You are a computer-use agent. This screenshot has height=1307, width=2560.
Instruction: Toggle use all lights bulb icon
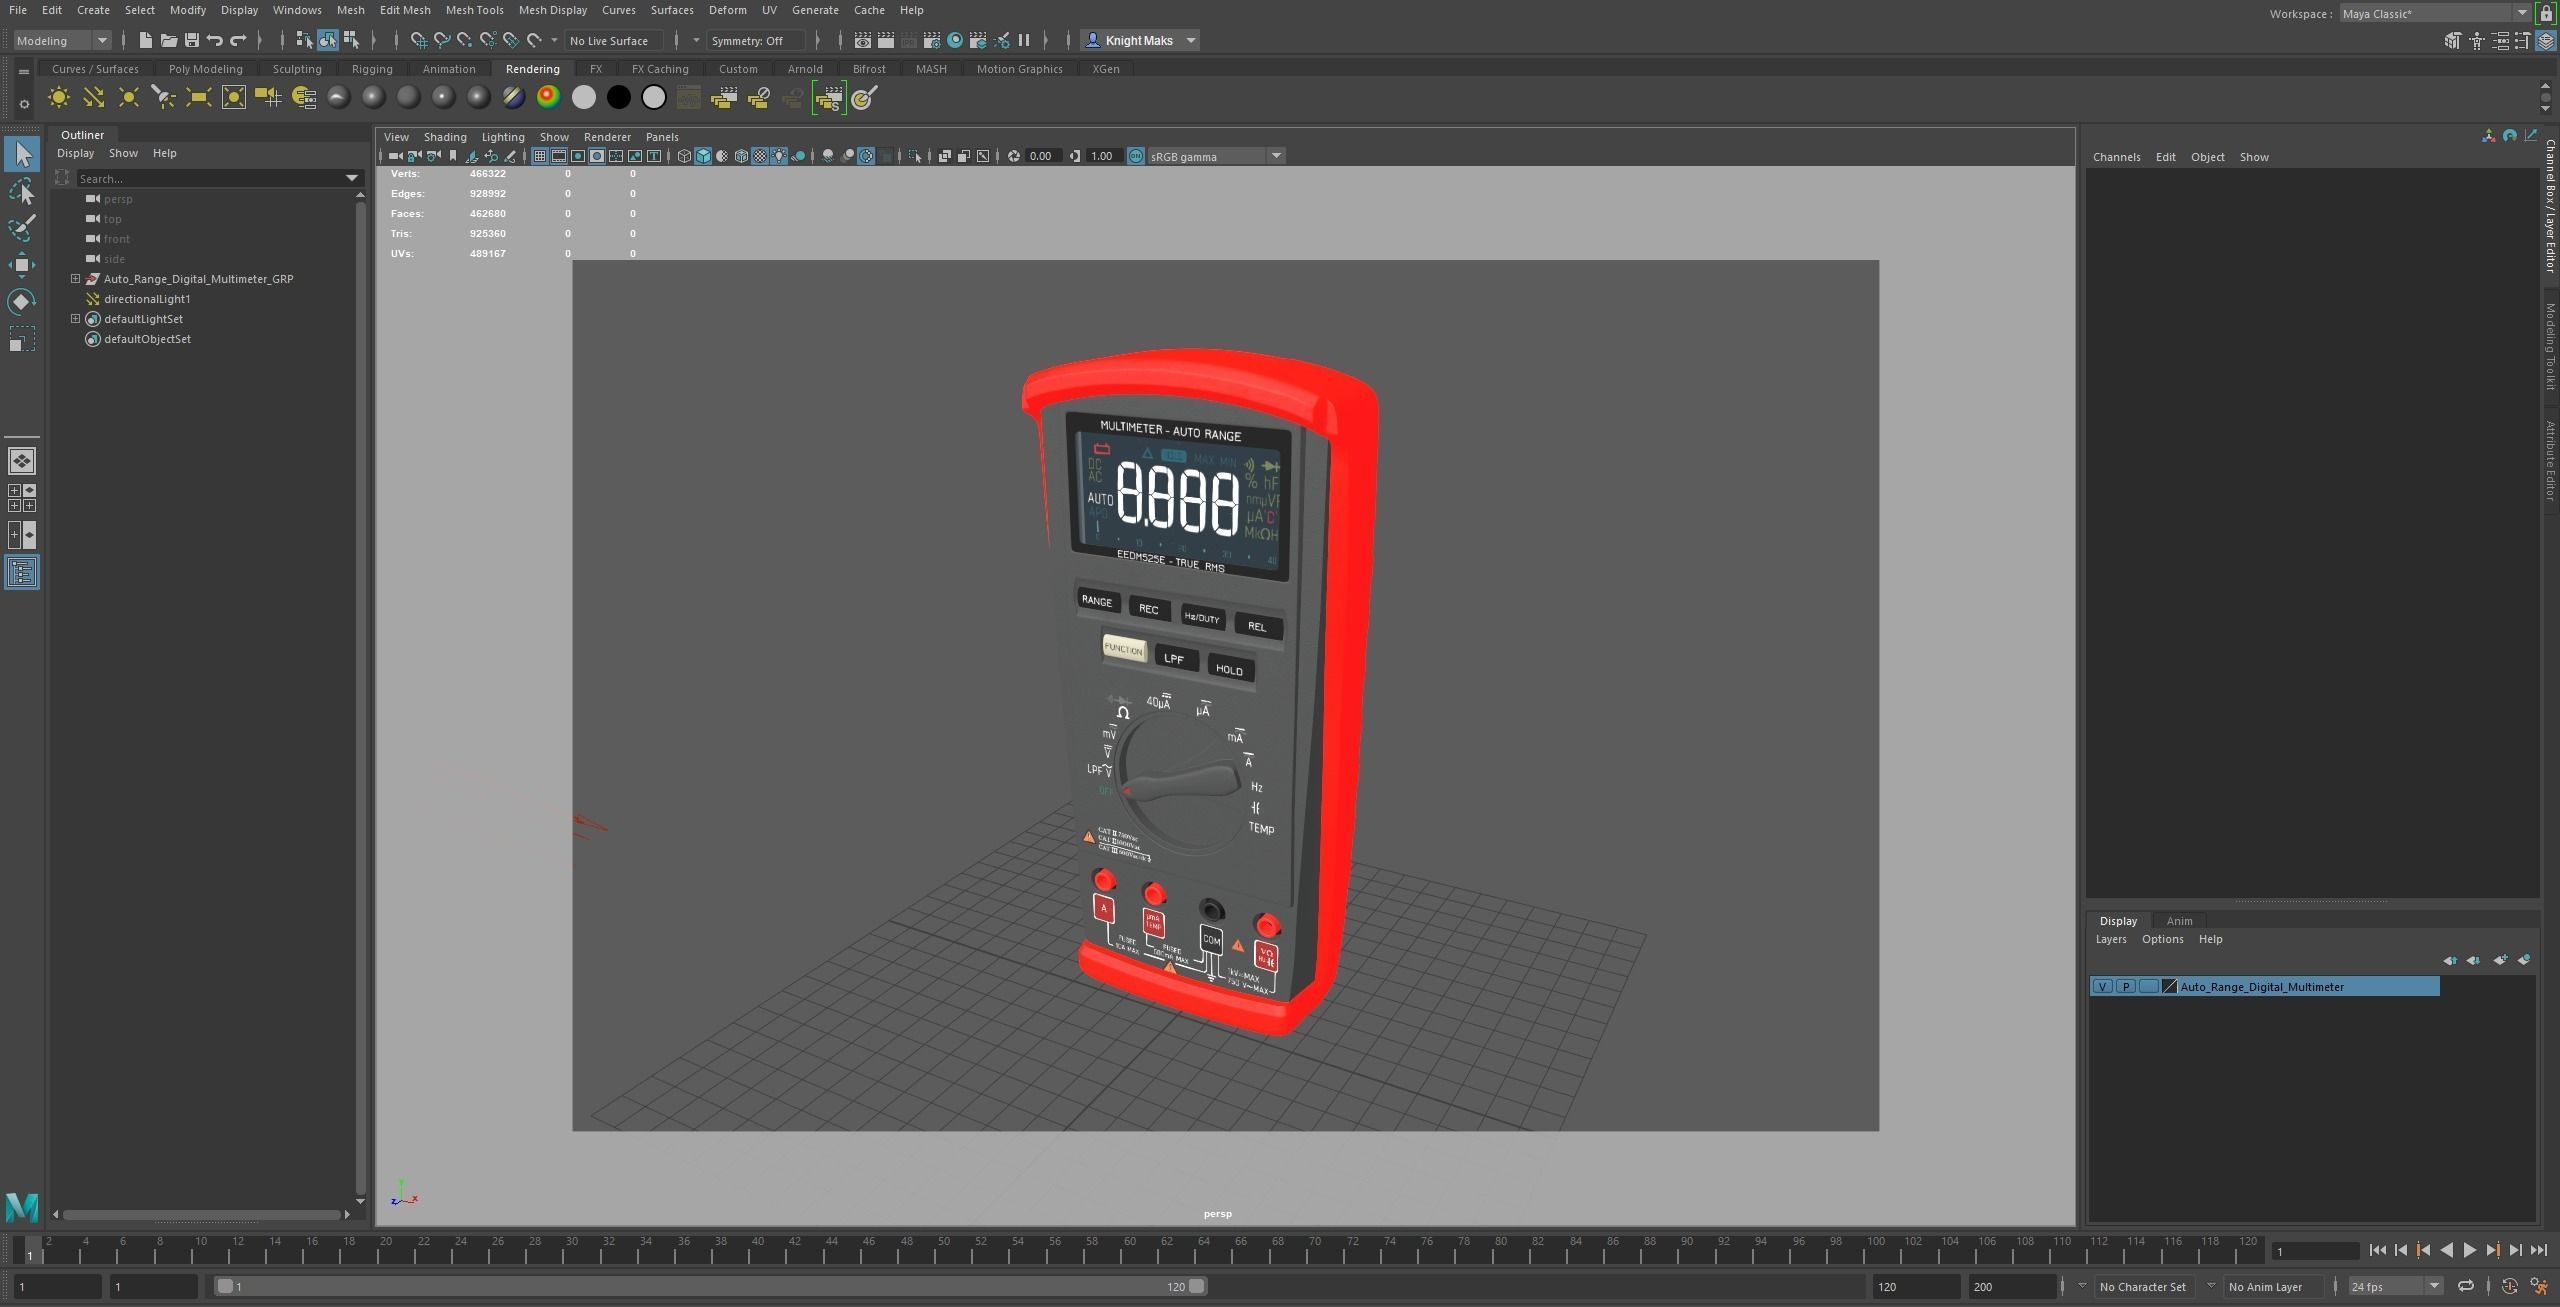pyautogui.click(x=779, y=156)
